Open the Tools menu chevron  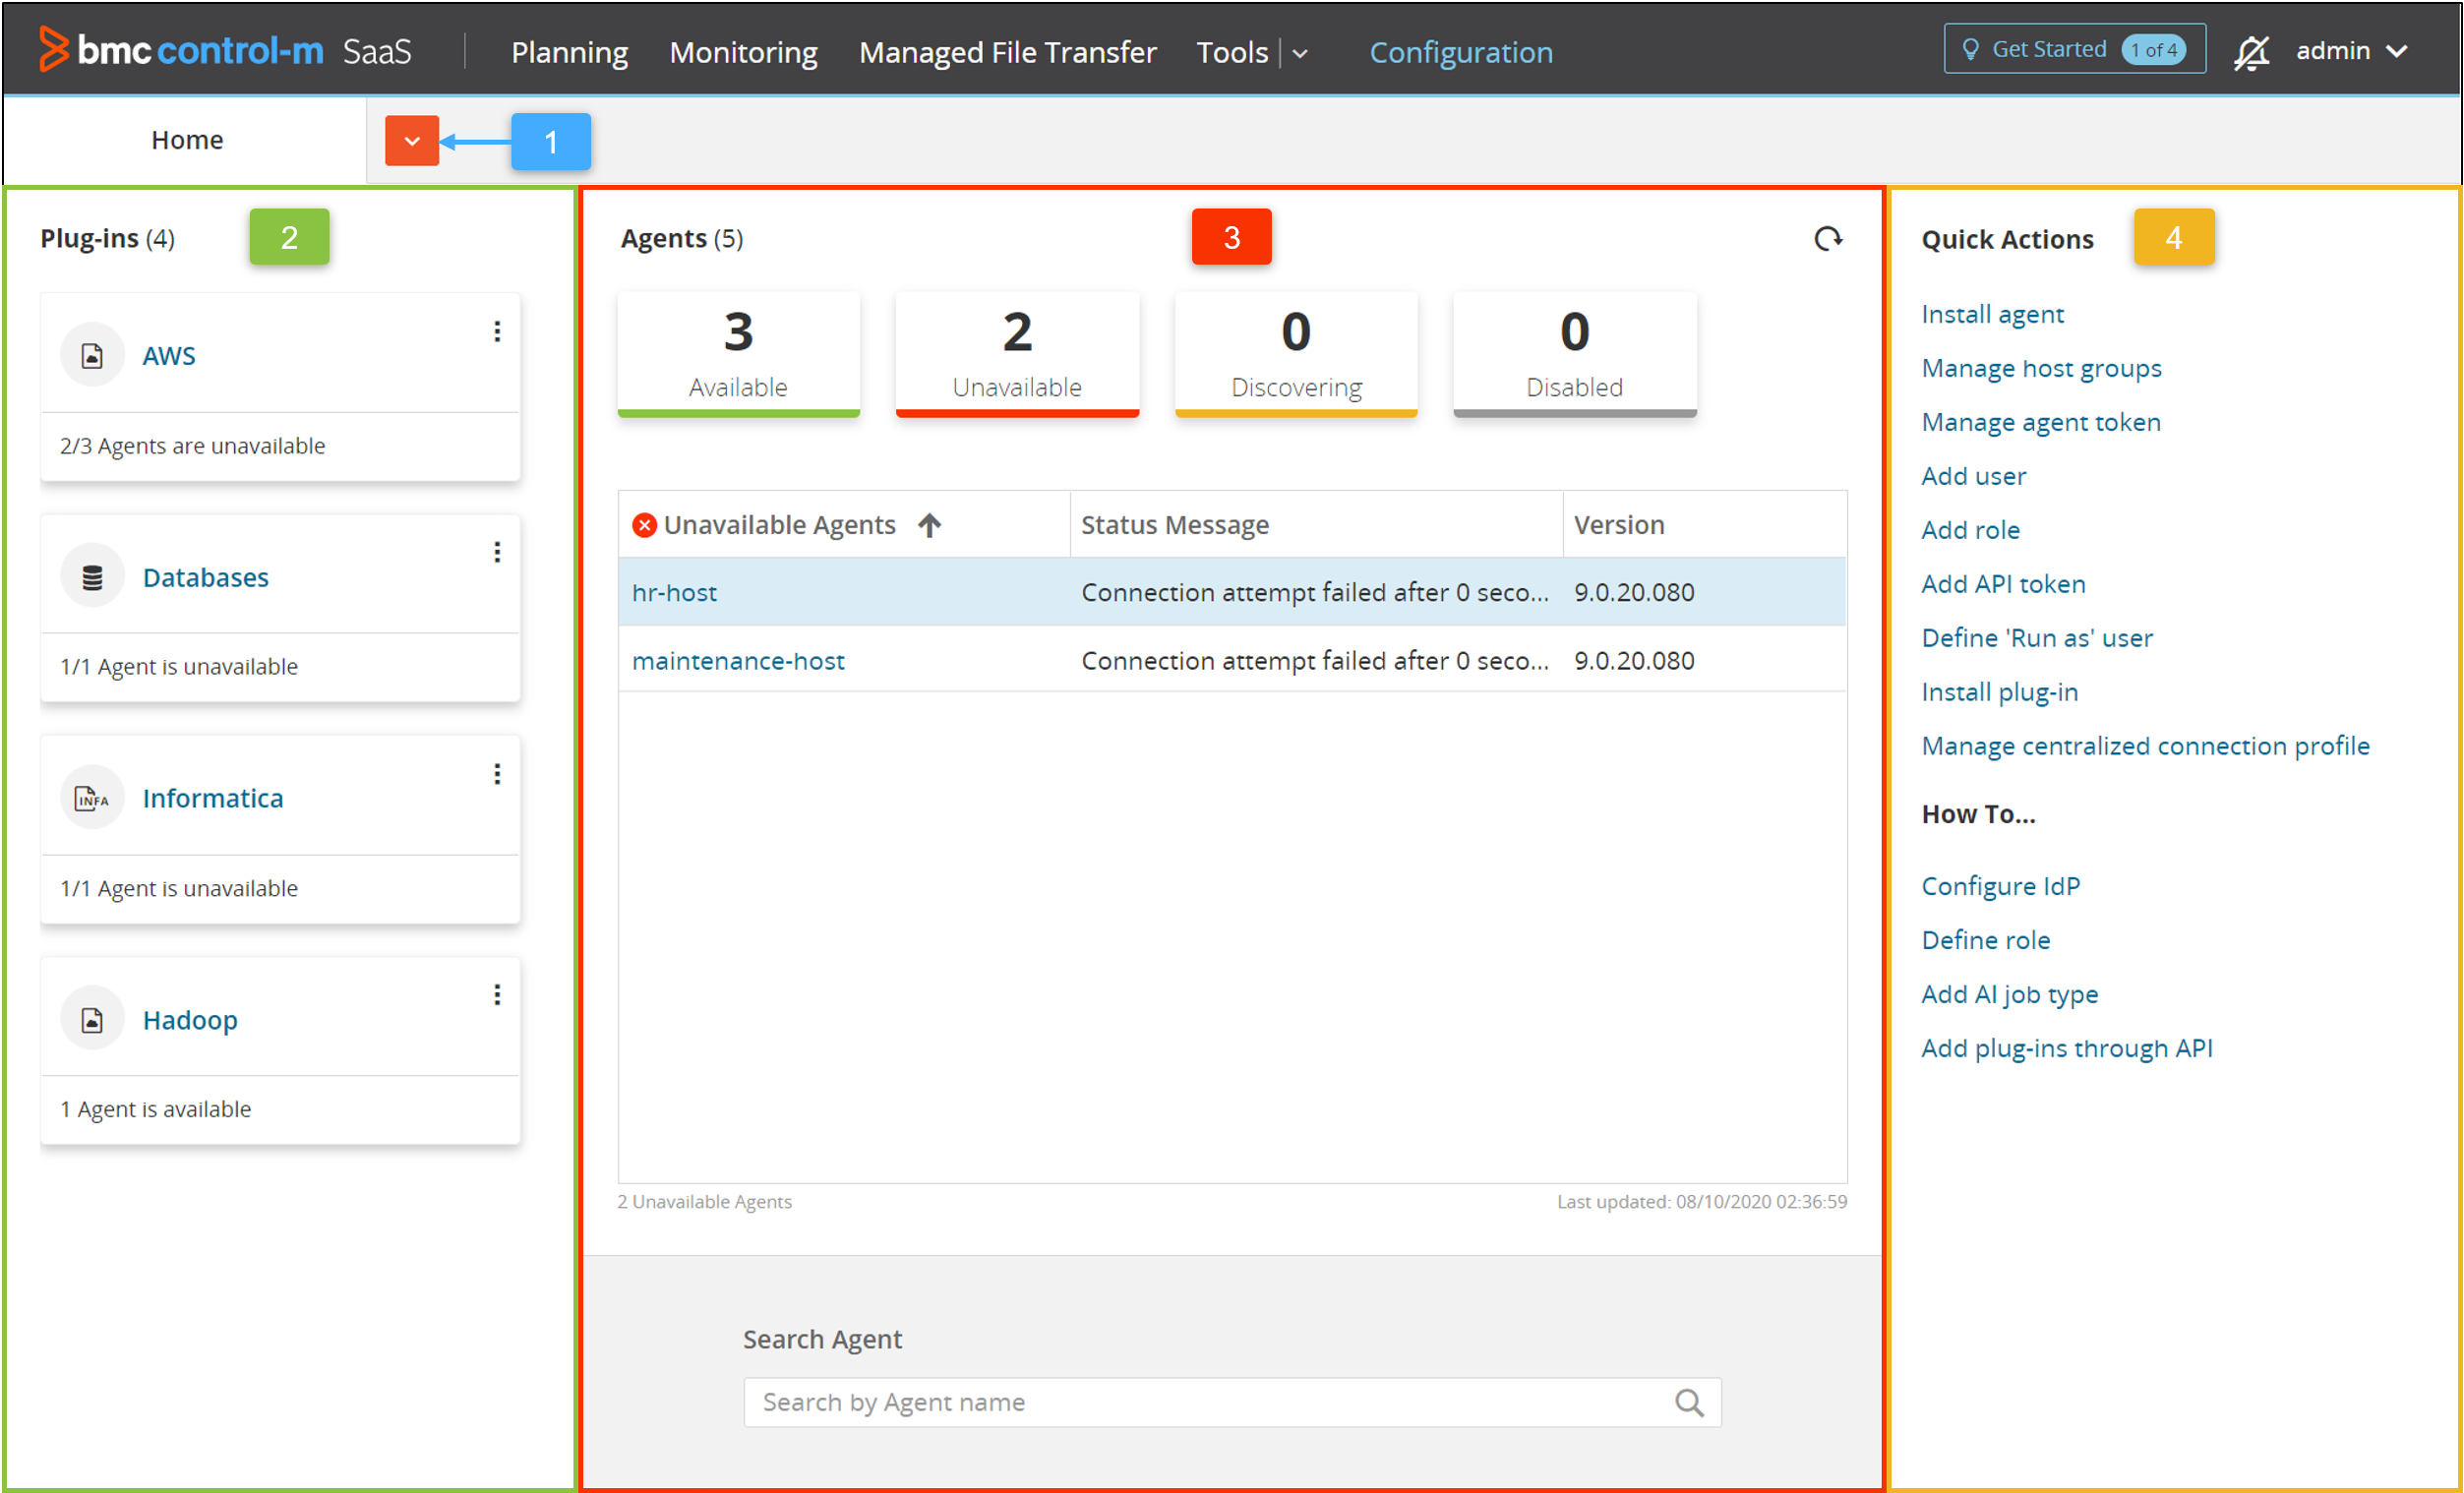[1300, 54]
